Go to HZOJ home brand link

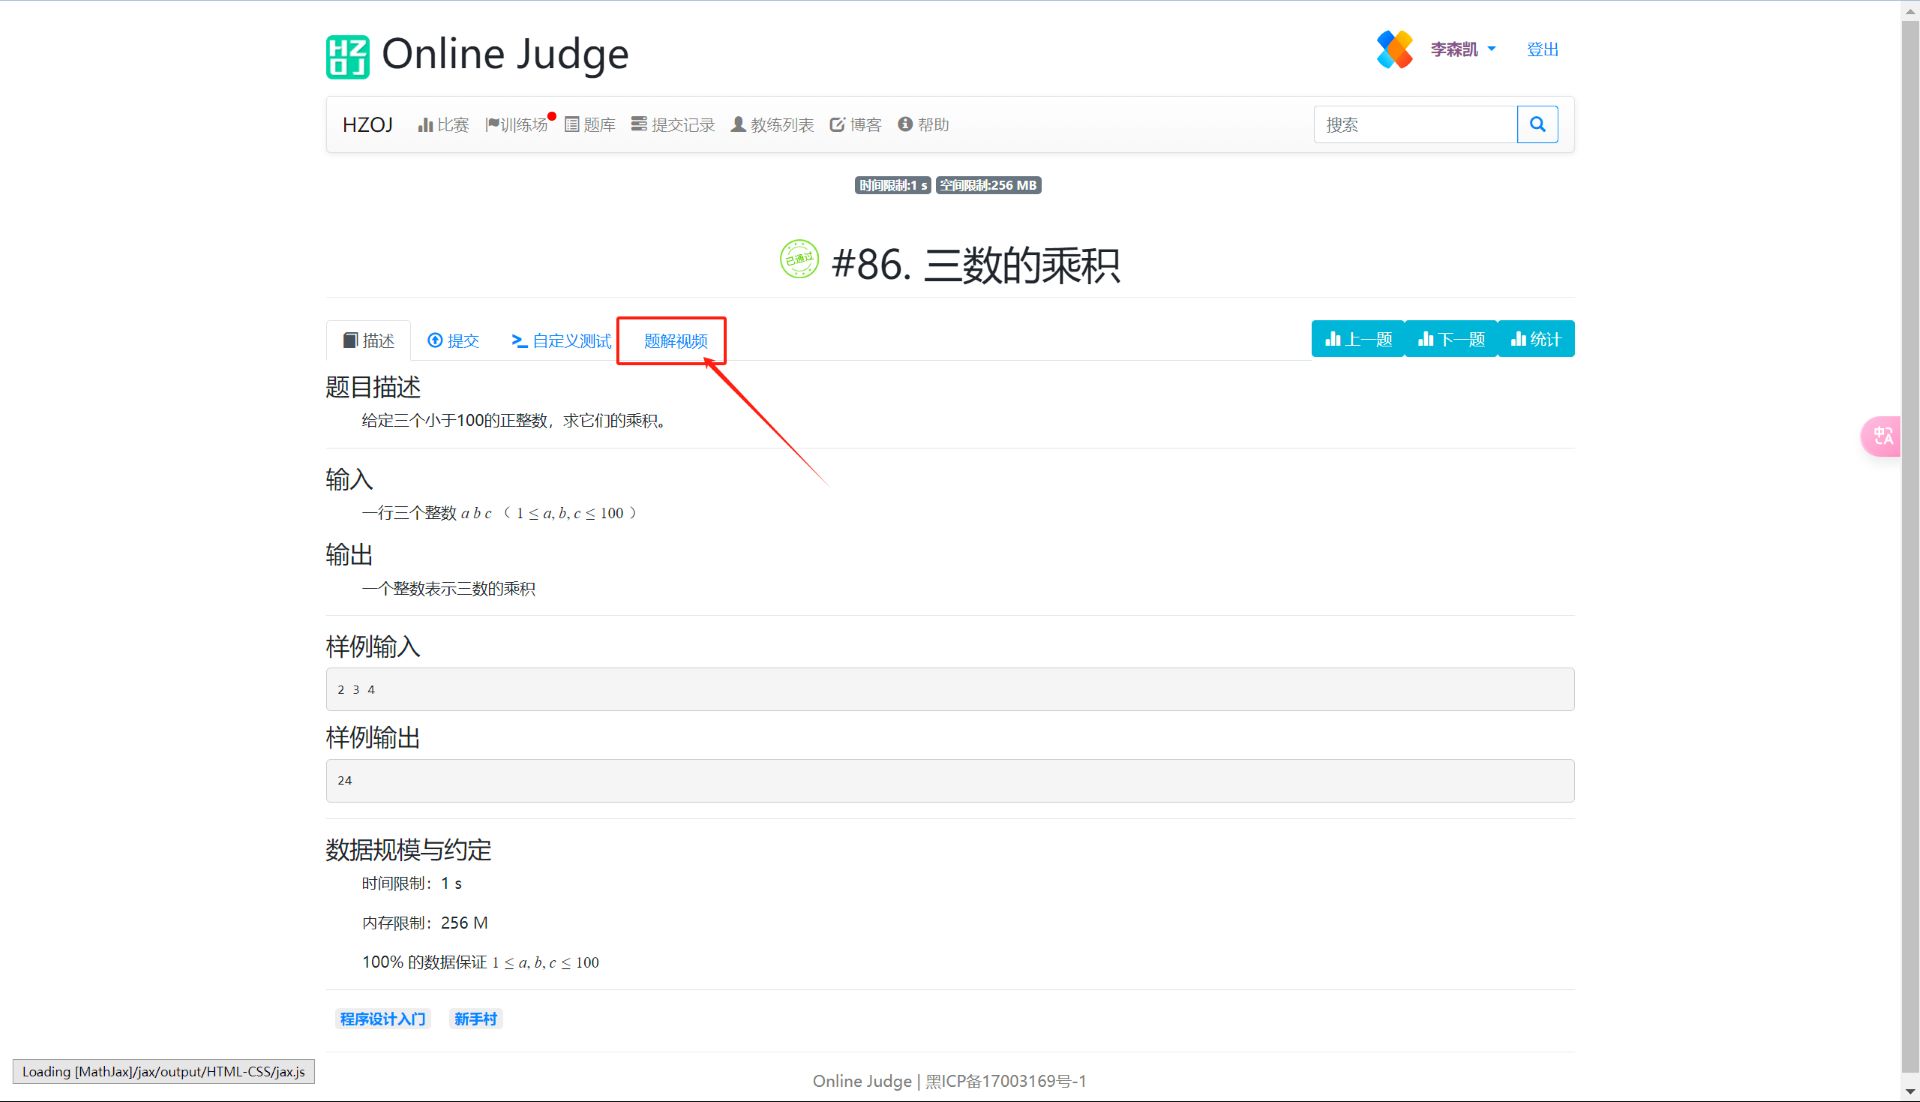(367, 125)
